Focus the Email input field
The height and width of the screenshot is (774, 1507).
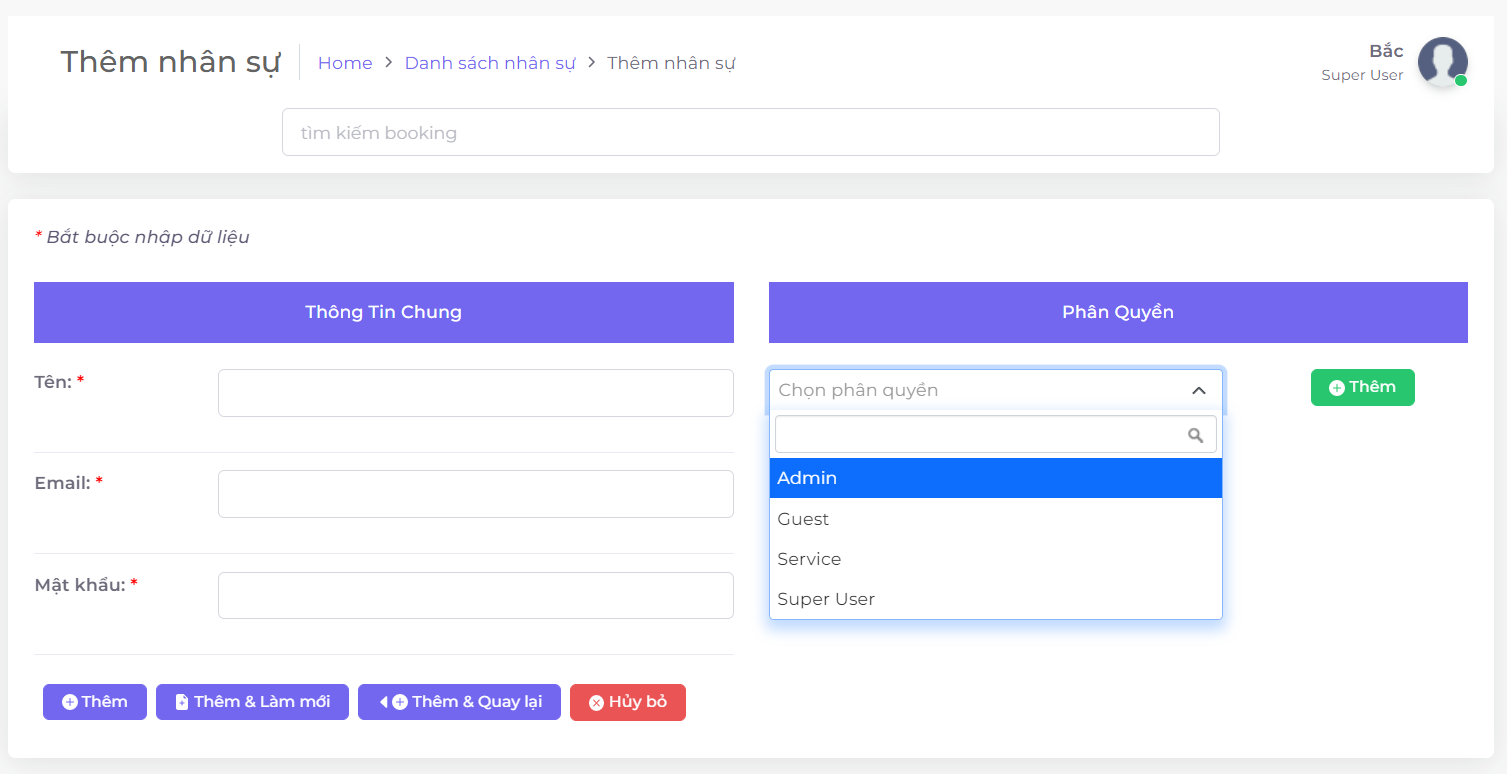(475, 494)
